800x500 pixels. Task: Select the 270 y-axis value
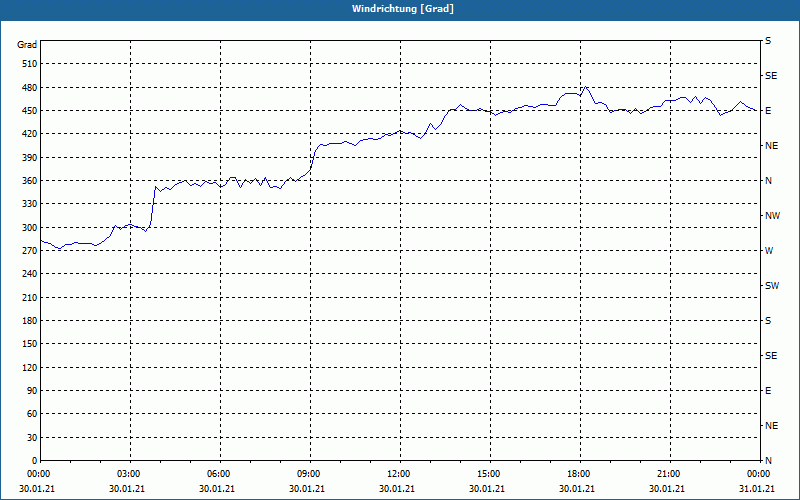[30, 251]
